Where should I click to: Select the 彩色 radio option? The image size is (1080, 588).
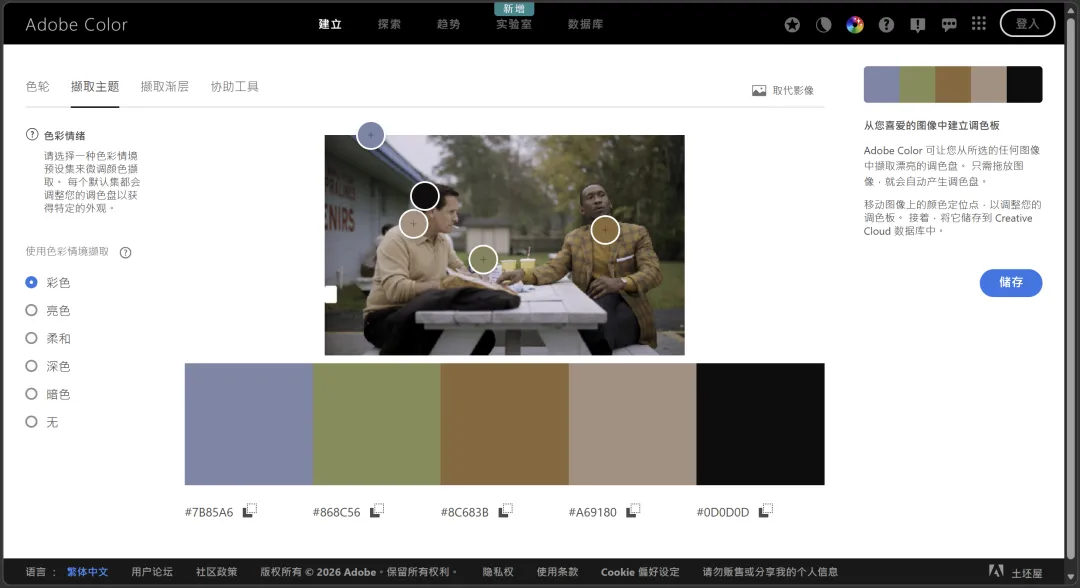31,282
